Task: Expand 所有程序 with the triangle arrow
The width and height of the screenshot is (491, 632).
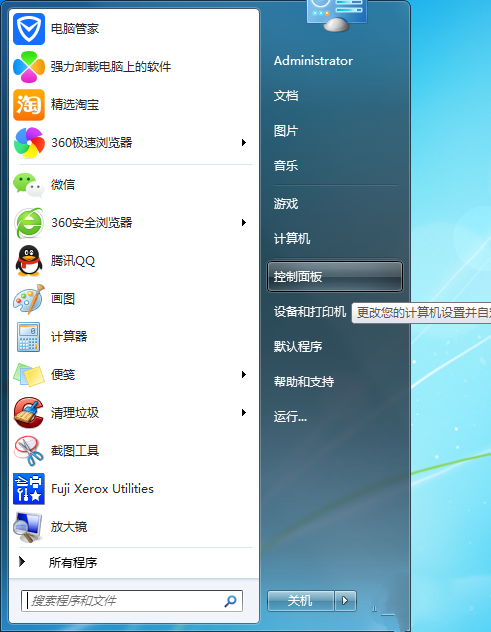Action: [x=22, y=561]
